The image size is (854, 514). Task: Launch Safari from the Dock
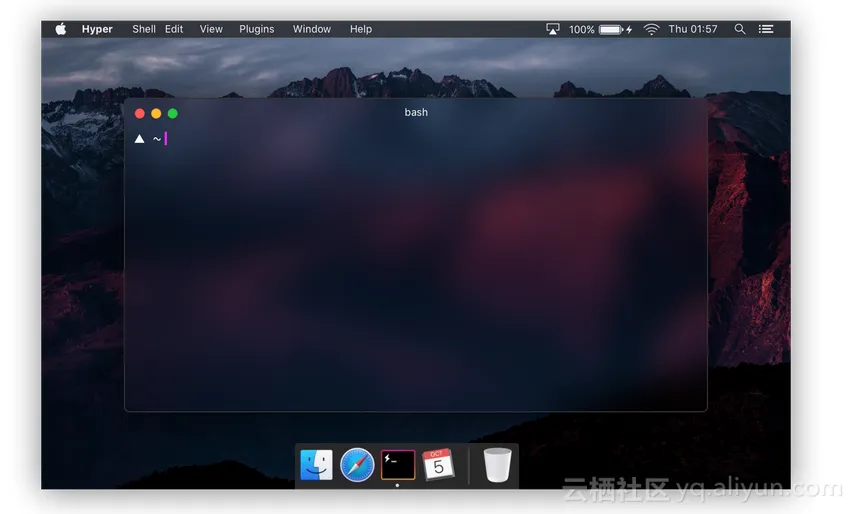click(x=357, y=465)
